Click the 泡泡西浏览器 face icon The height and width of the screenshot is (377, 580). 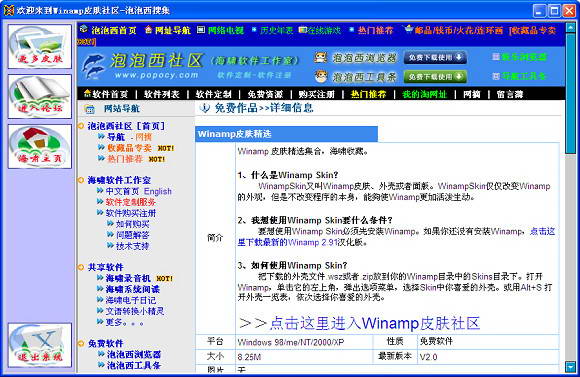[321, 57]
